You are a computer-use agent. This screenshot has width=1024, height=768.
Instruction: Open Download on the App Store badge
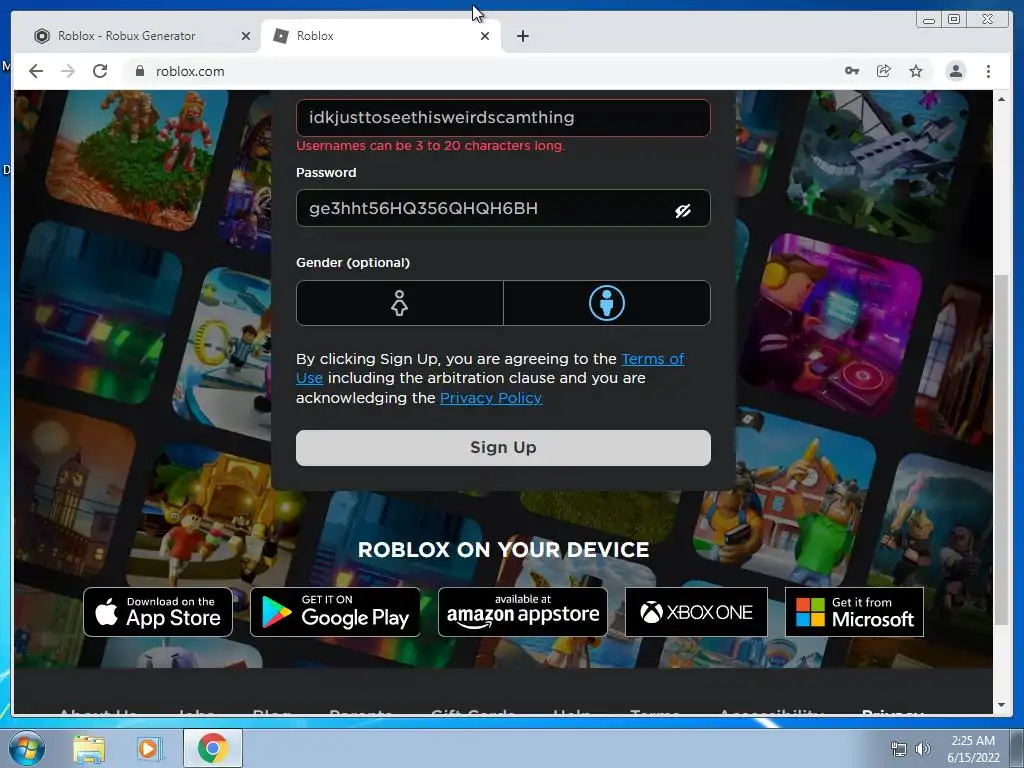pos(158,612)
